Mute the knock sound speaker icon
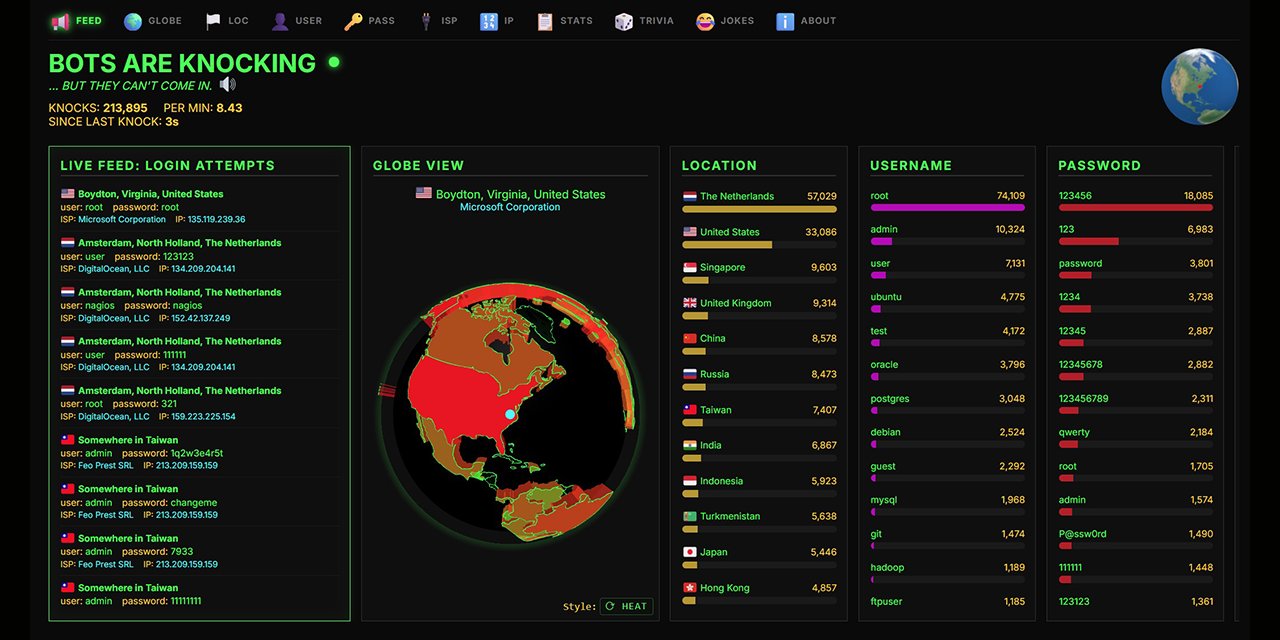 point(228,86)
